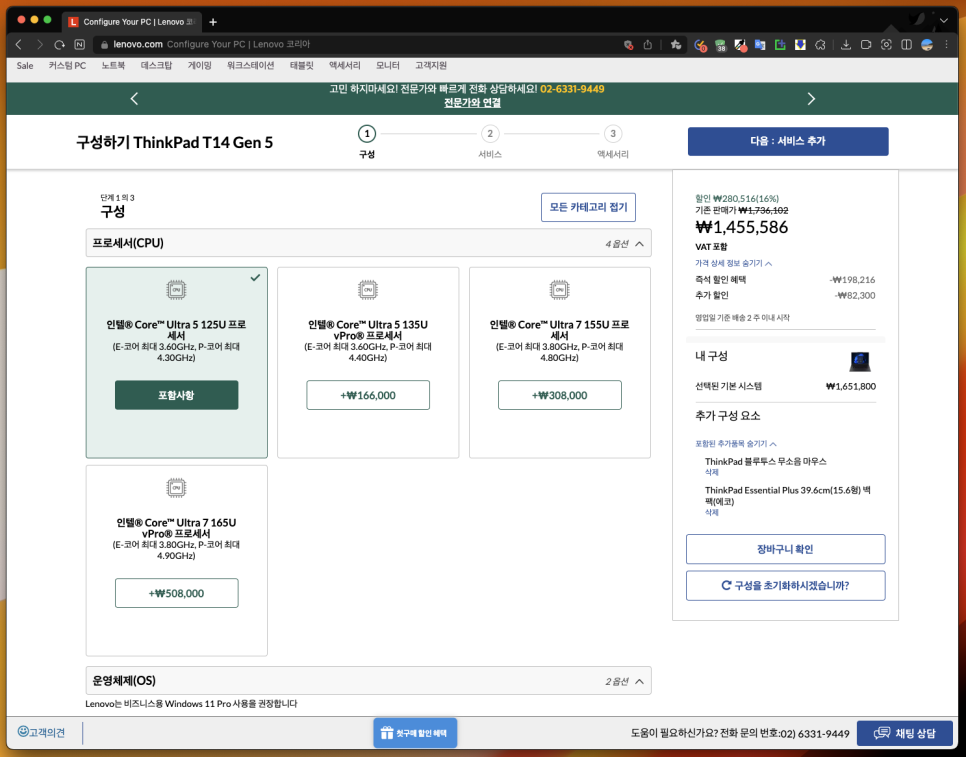The image size is (966, 757).
Task: Click 삭제 under ThinkPad 블루투스 무소음 마우스
Action: click(712, 472)
